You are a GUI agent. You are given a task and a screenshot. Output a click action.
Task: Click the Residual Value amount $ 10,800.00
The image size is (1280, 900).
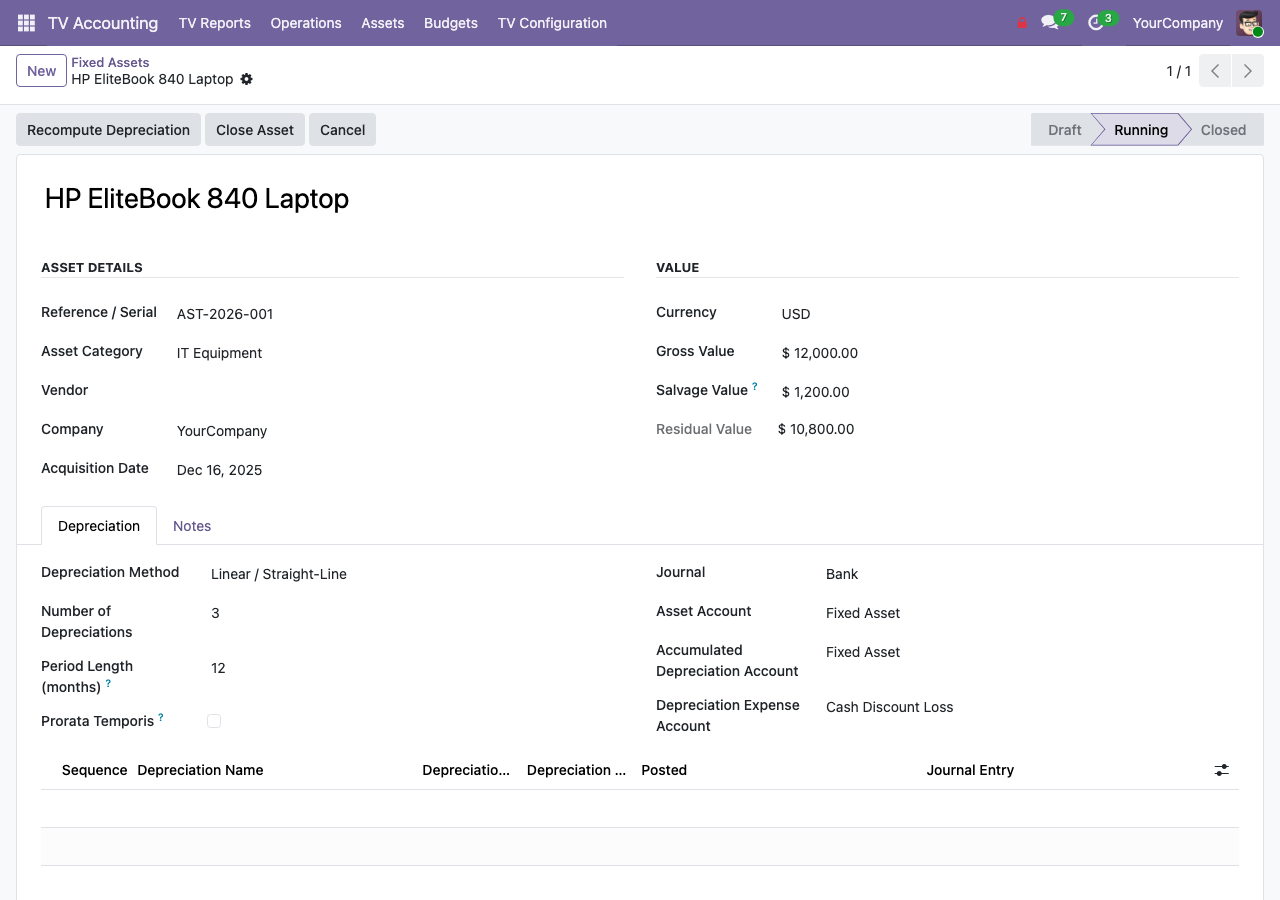[x=816, y=429]
